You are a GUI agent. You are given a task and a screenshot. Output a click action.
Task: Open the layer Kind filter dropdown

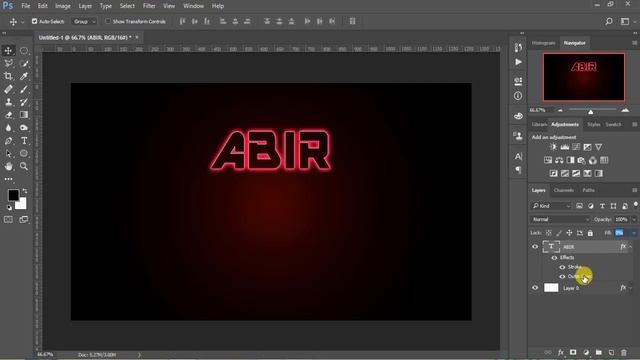coord(551,206)
